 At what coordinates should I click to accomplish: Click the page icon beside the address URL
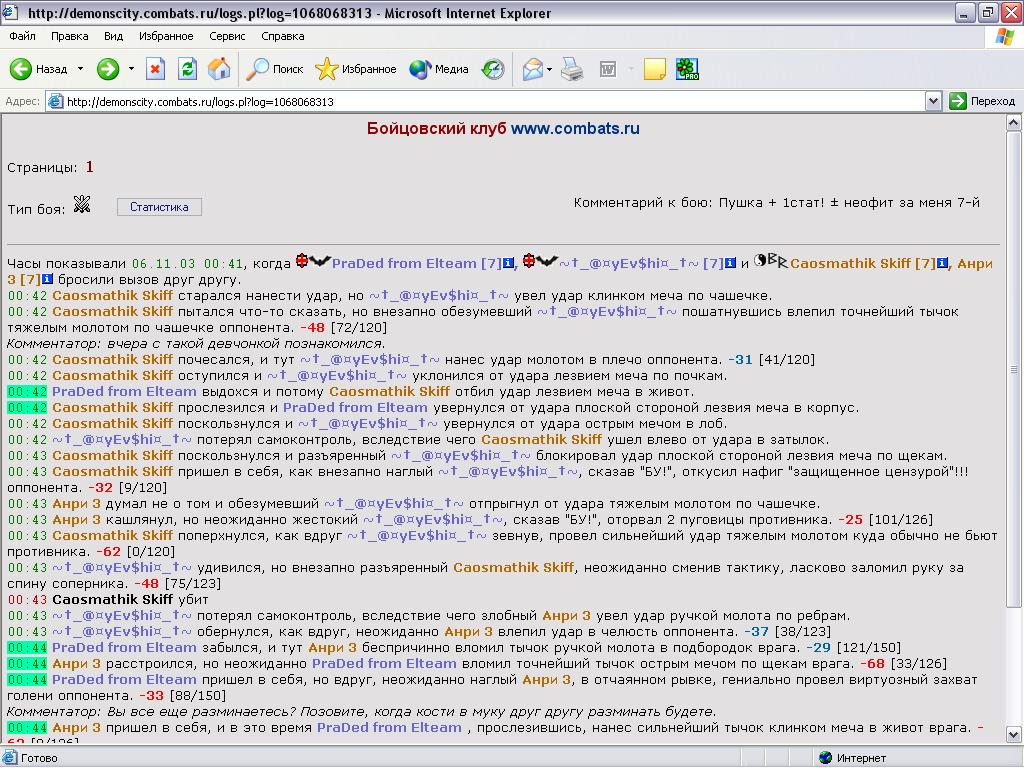(56, 101)
